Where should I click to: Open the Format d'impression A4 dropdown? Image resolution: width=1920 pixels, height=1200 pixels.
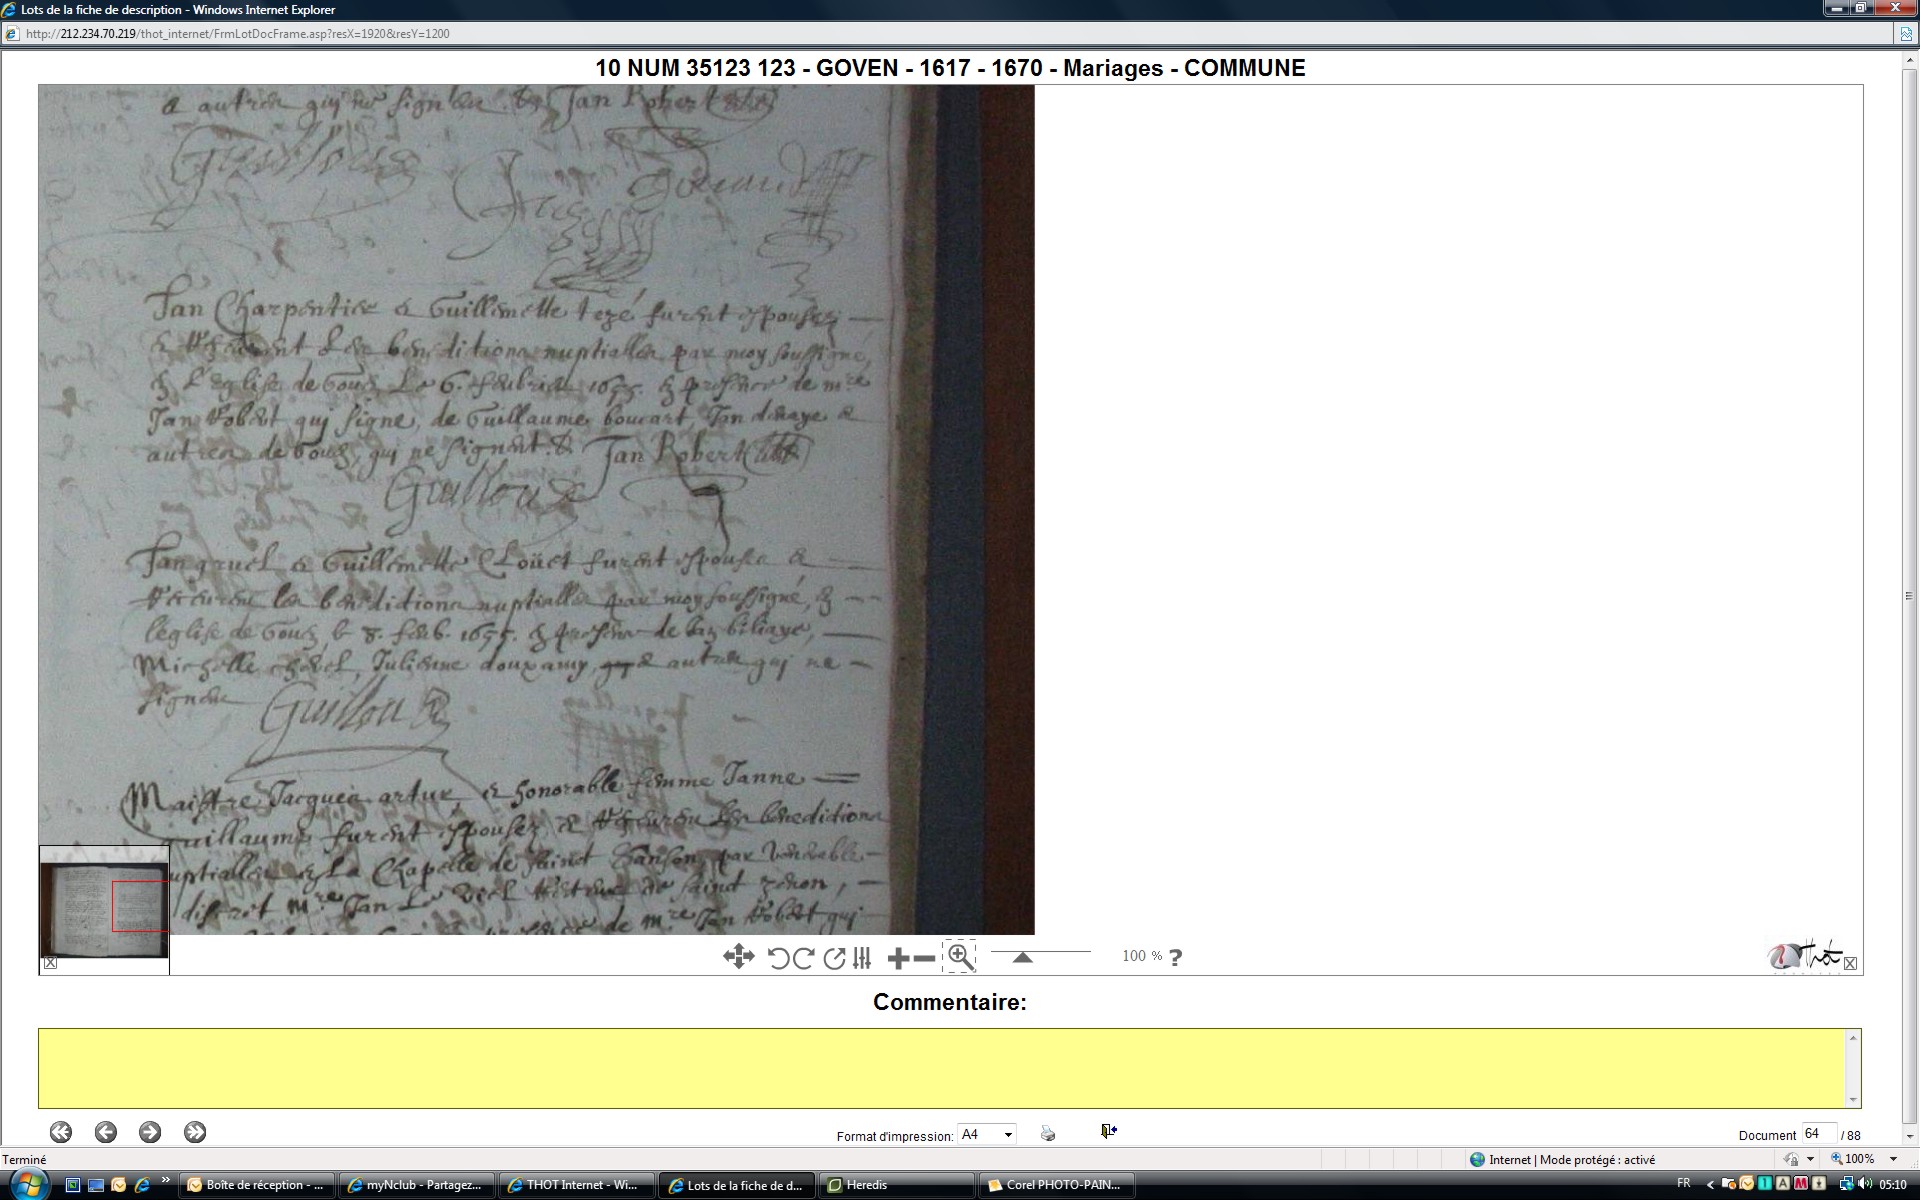click(986, 1134)
